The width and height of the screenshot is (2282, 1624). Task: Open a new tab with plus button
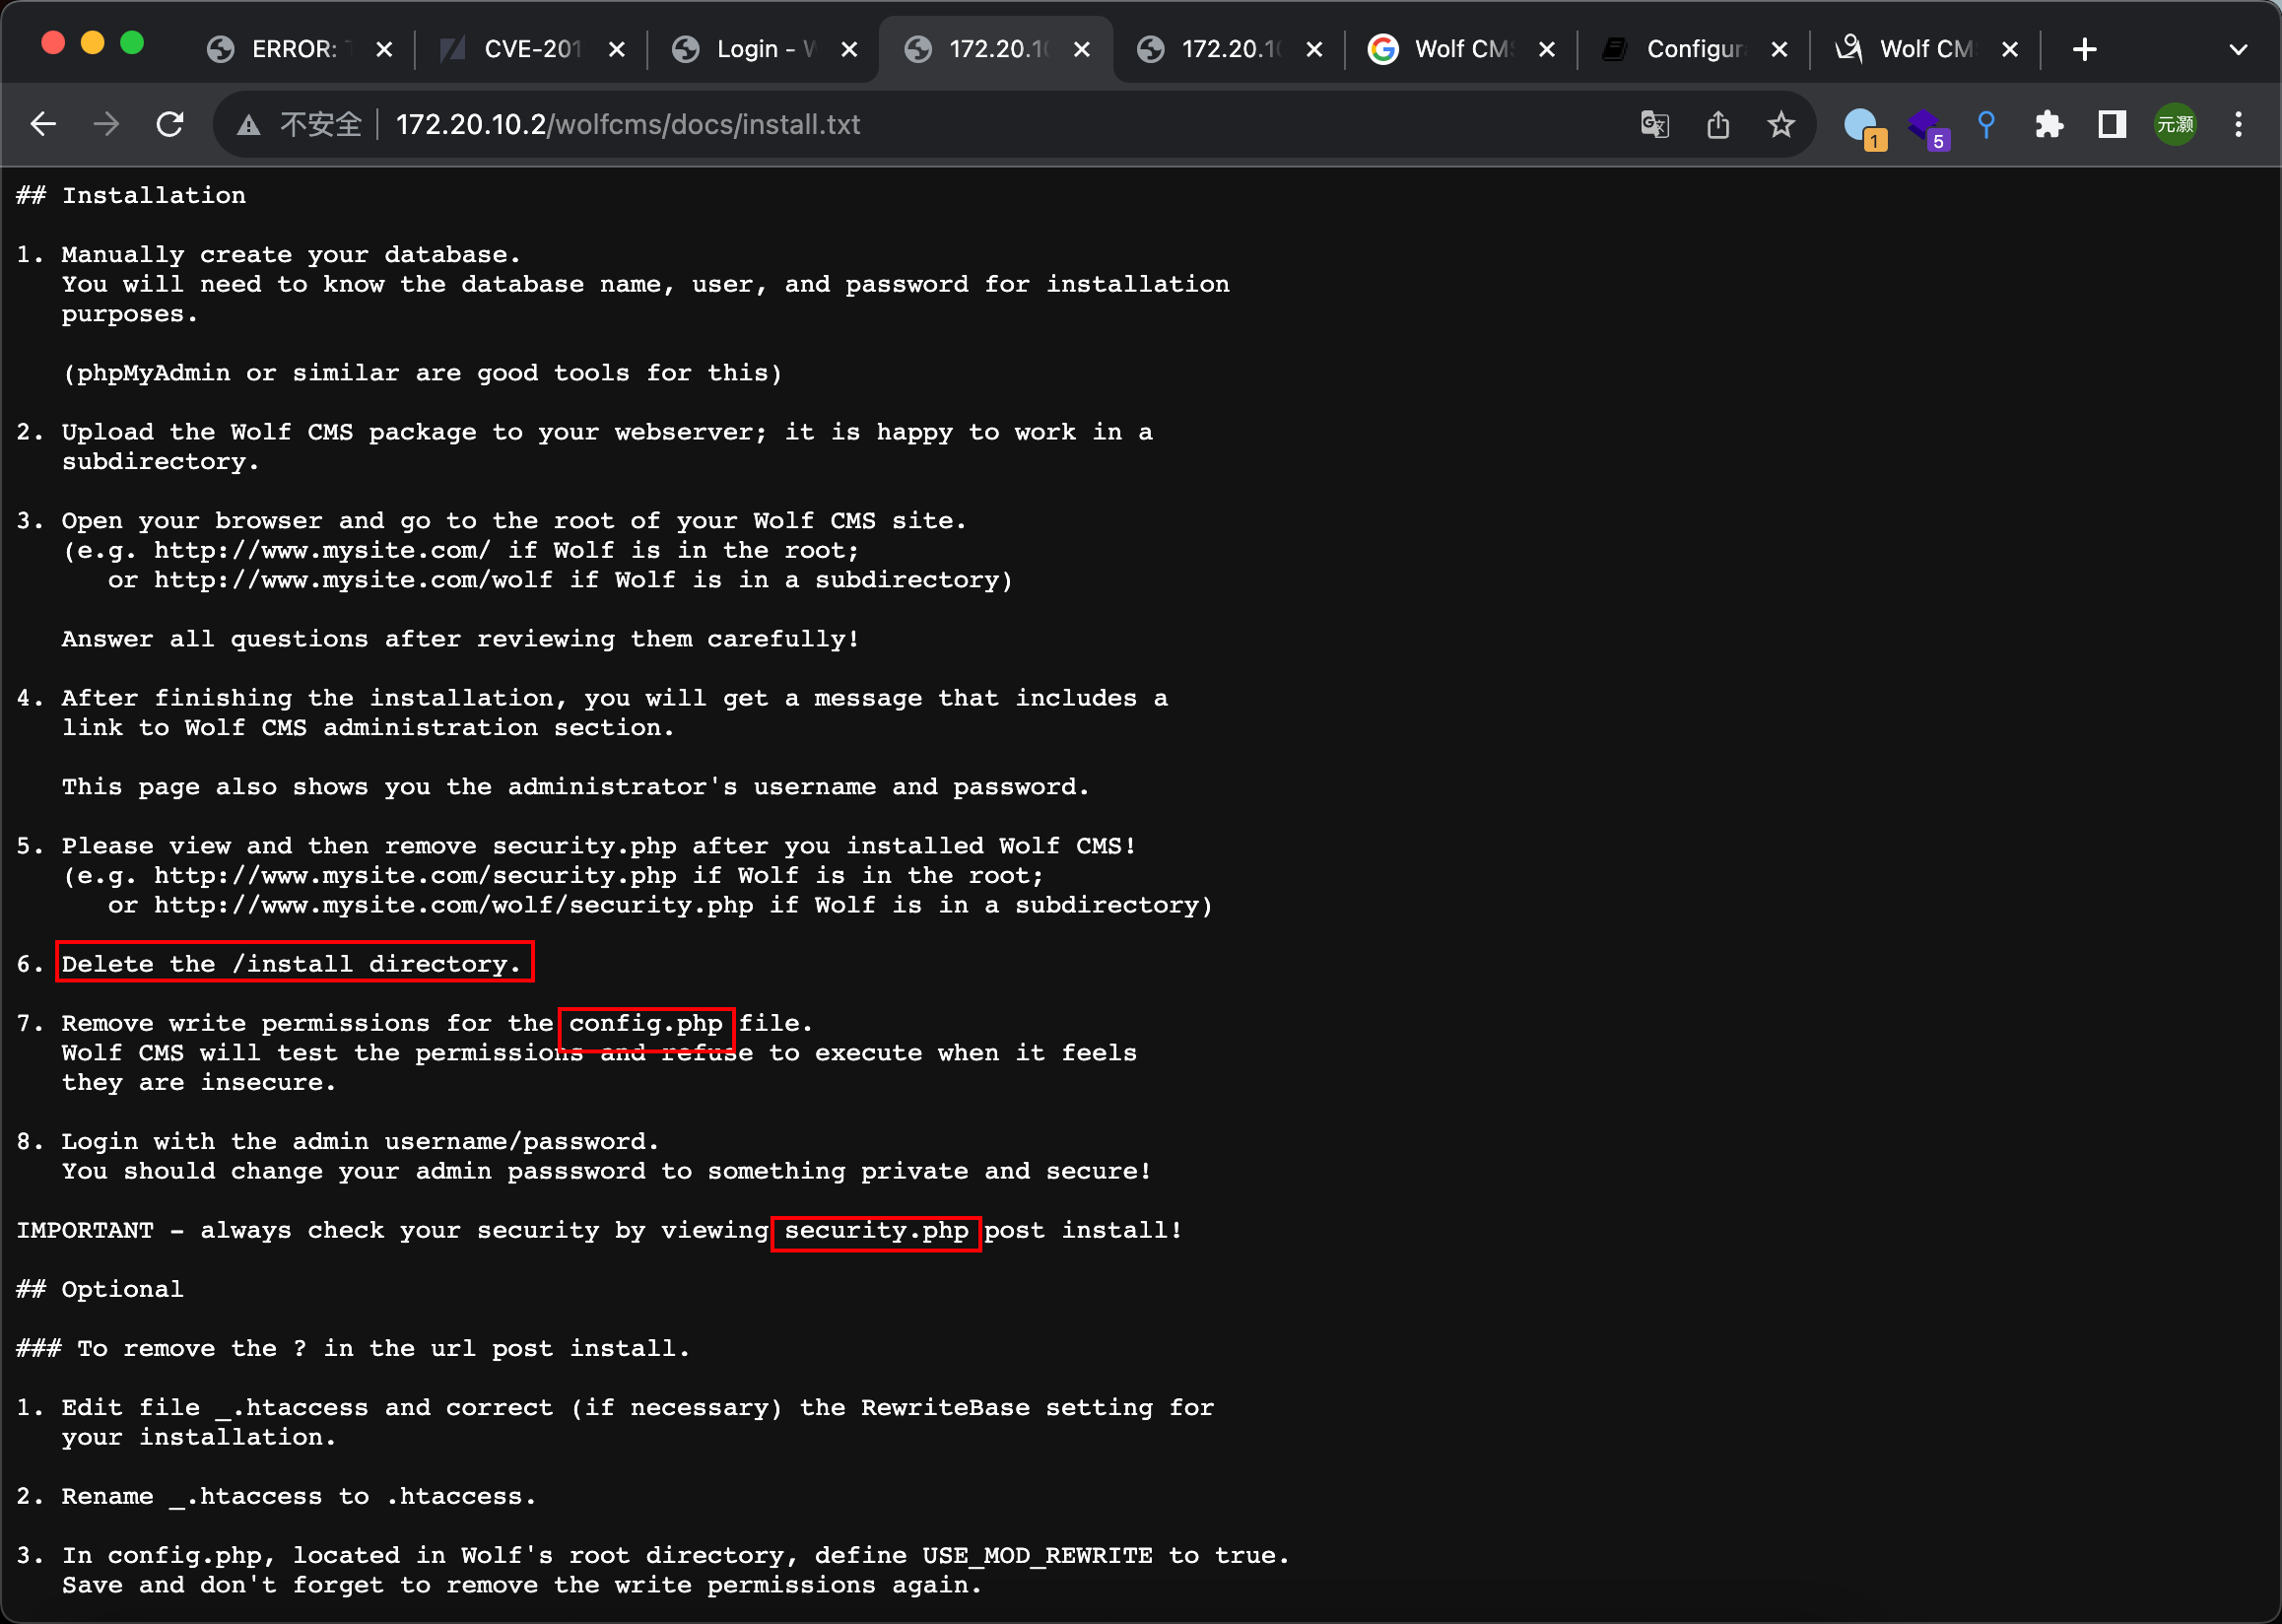[2085, 49]
